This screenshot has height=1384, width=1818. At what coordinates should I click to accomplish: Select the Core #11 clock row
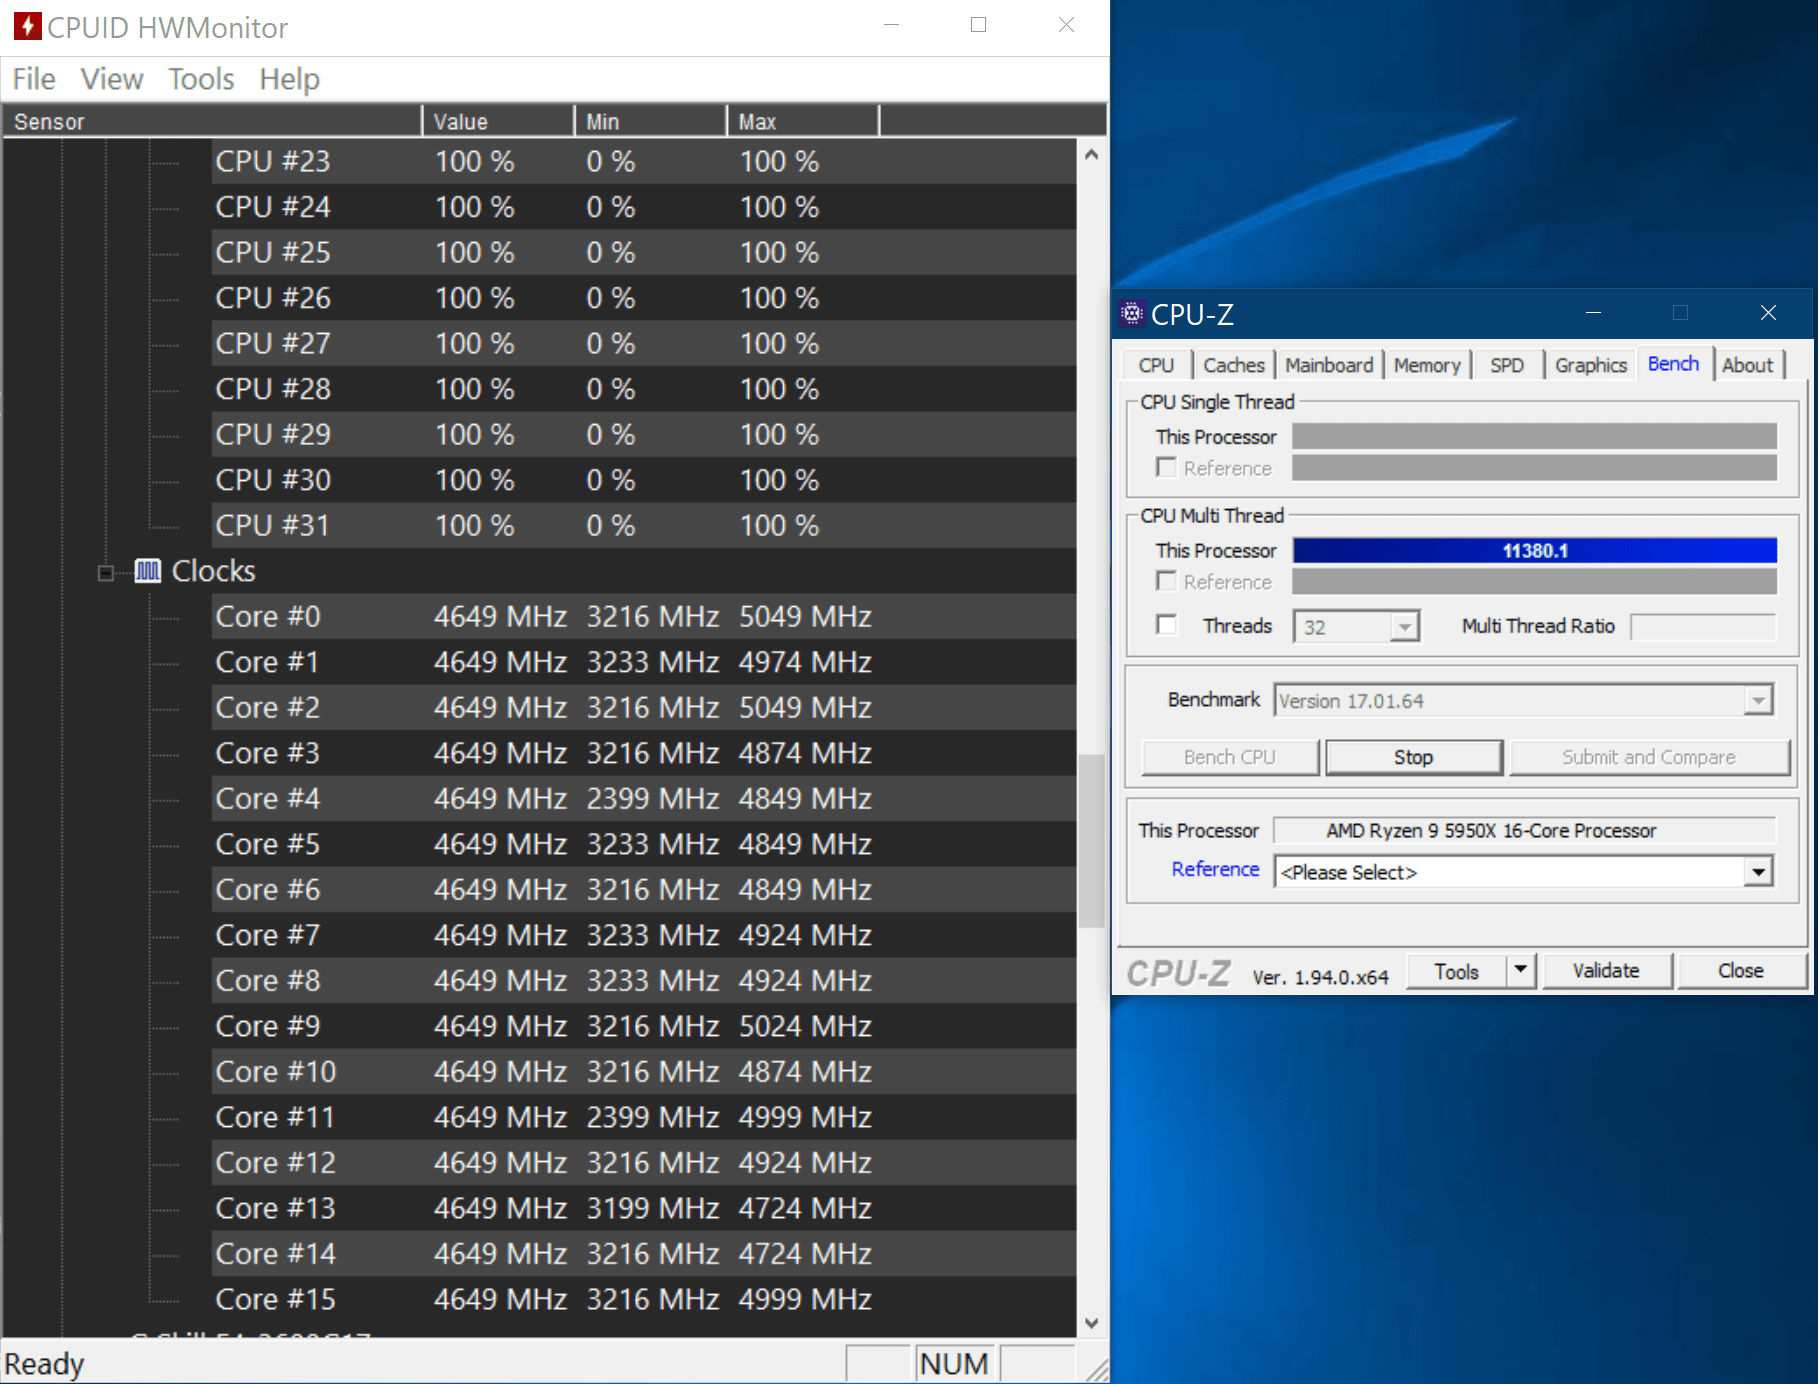(644, 1117)
